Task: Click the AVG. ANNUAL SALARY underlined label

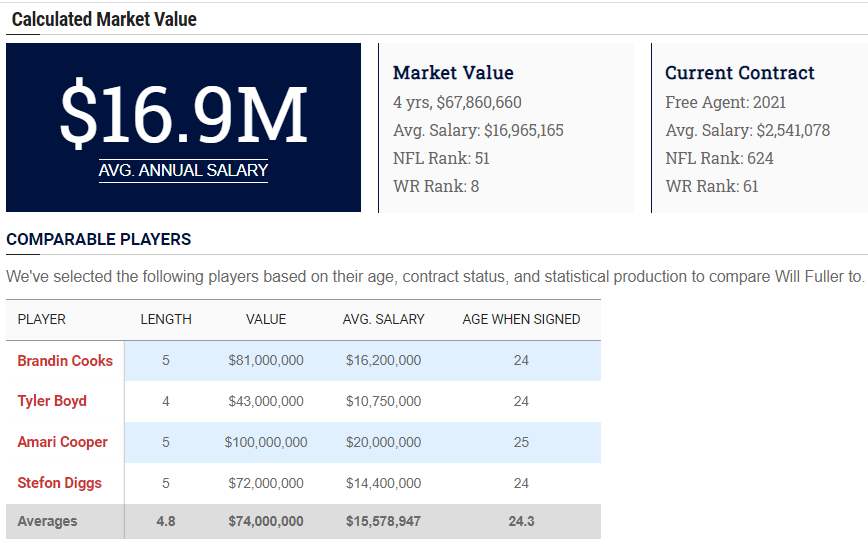Action: (x=183, y=170)
